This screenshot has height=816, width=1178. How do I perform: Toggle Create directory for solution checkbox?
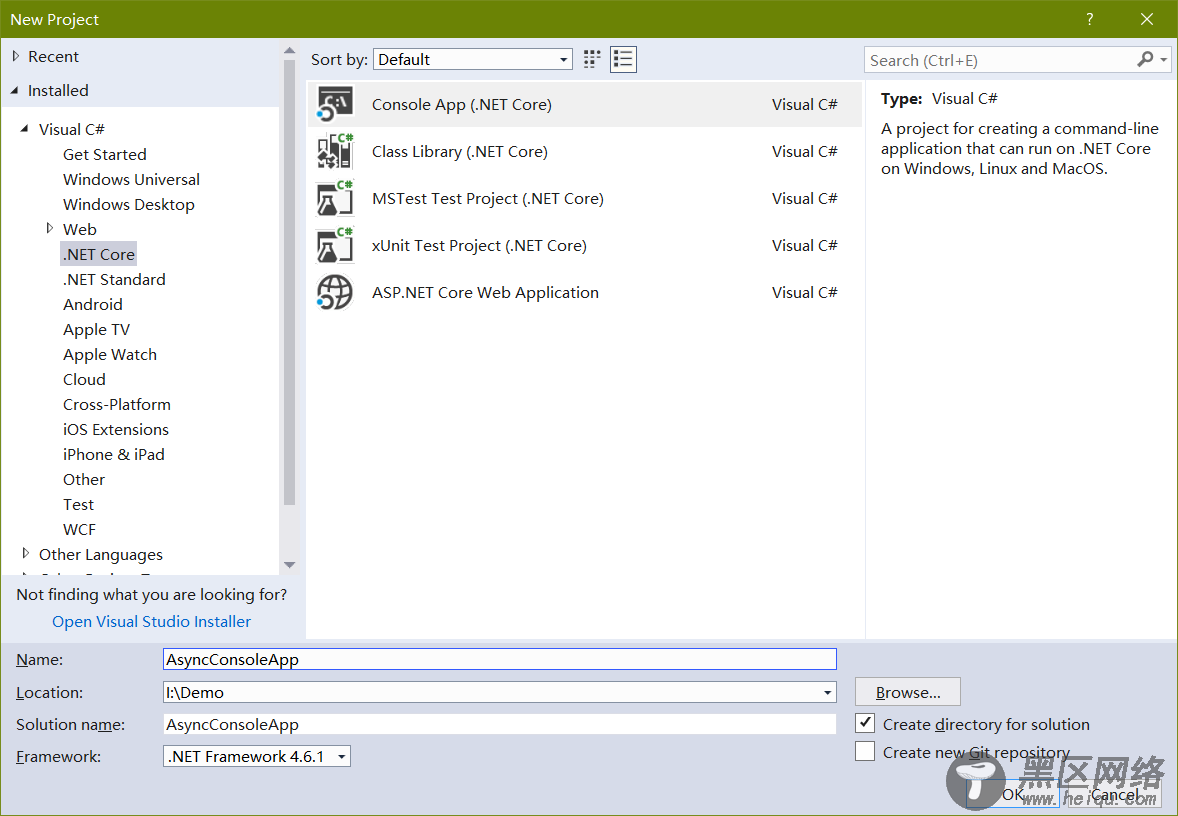[865, 724]
